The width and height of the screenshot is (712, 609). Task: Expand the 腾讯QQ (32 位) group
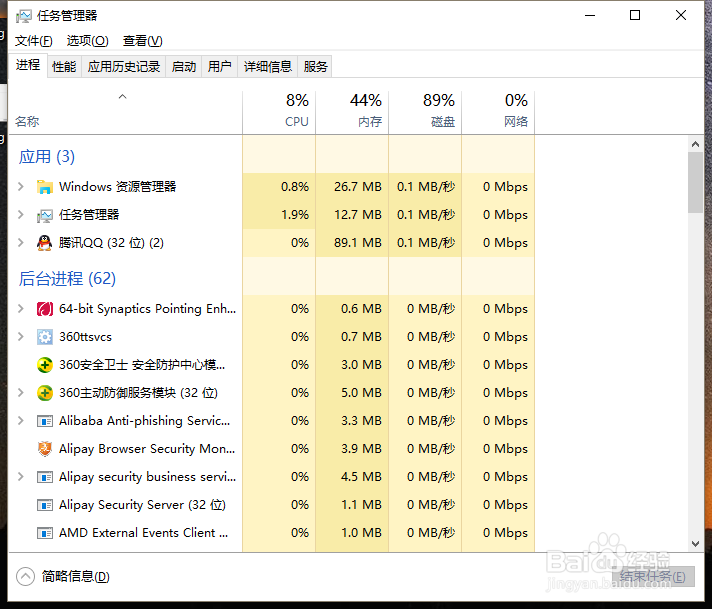[20, 243]
